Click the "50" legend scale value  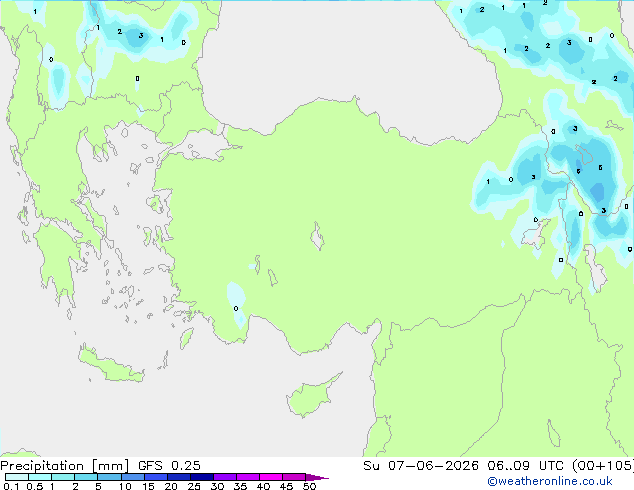click(x=309, y=486)
